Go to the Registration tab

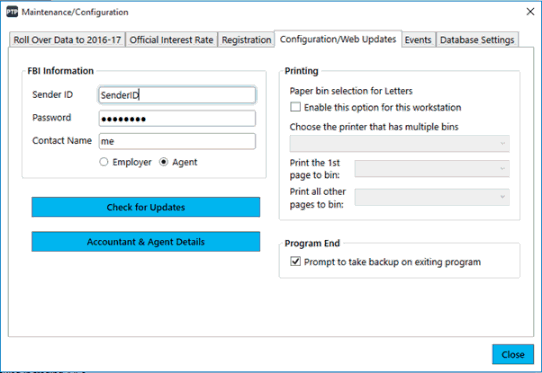coord(246,40)
